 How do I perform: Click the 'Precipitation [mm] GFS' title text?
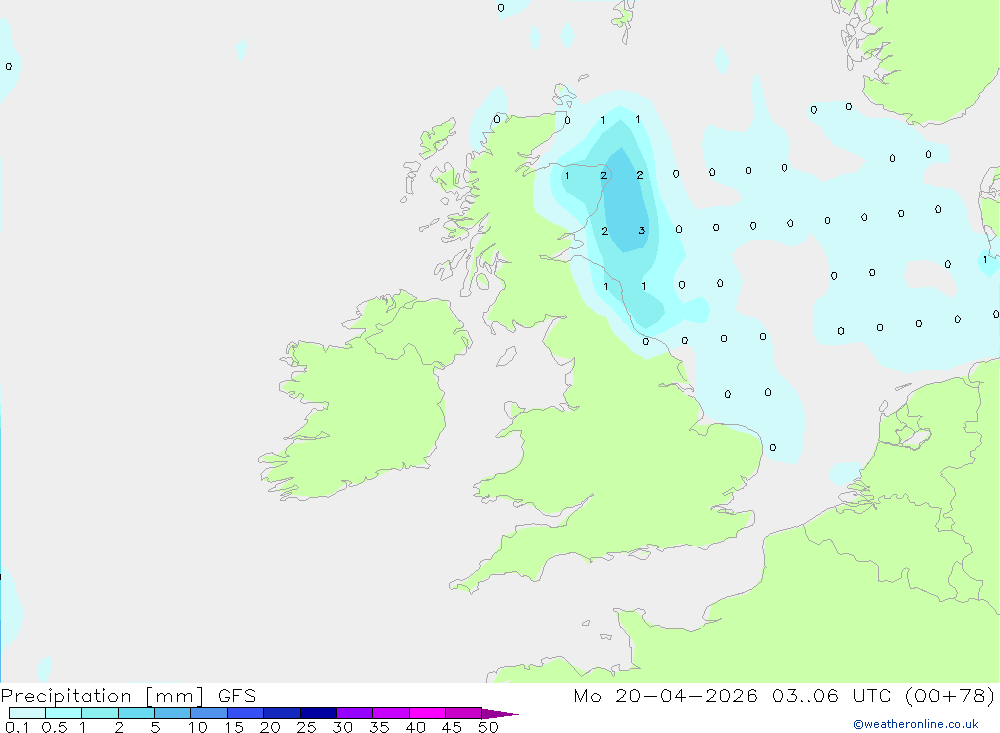pos(128,696)
